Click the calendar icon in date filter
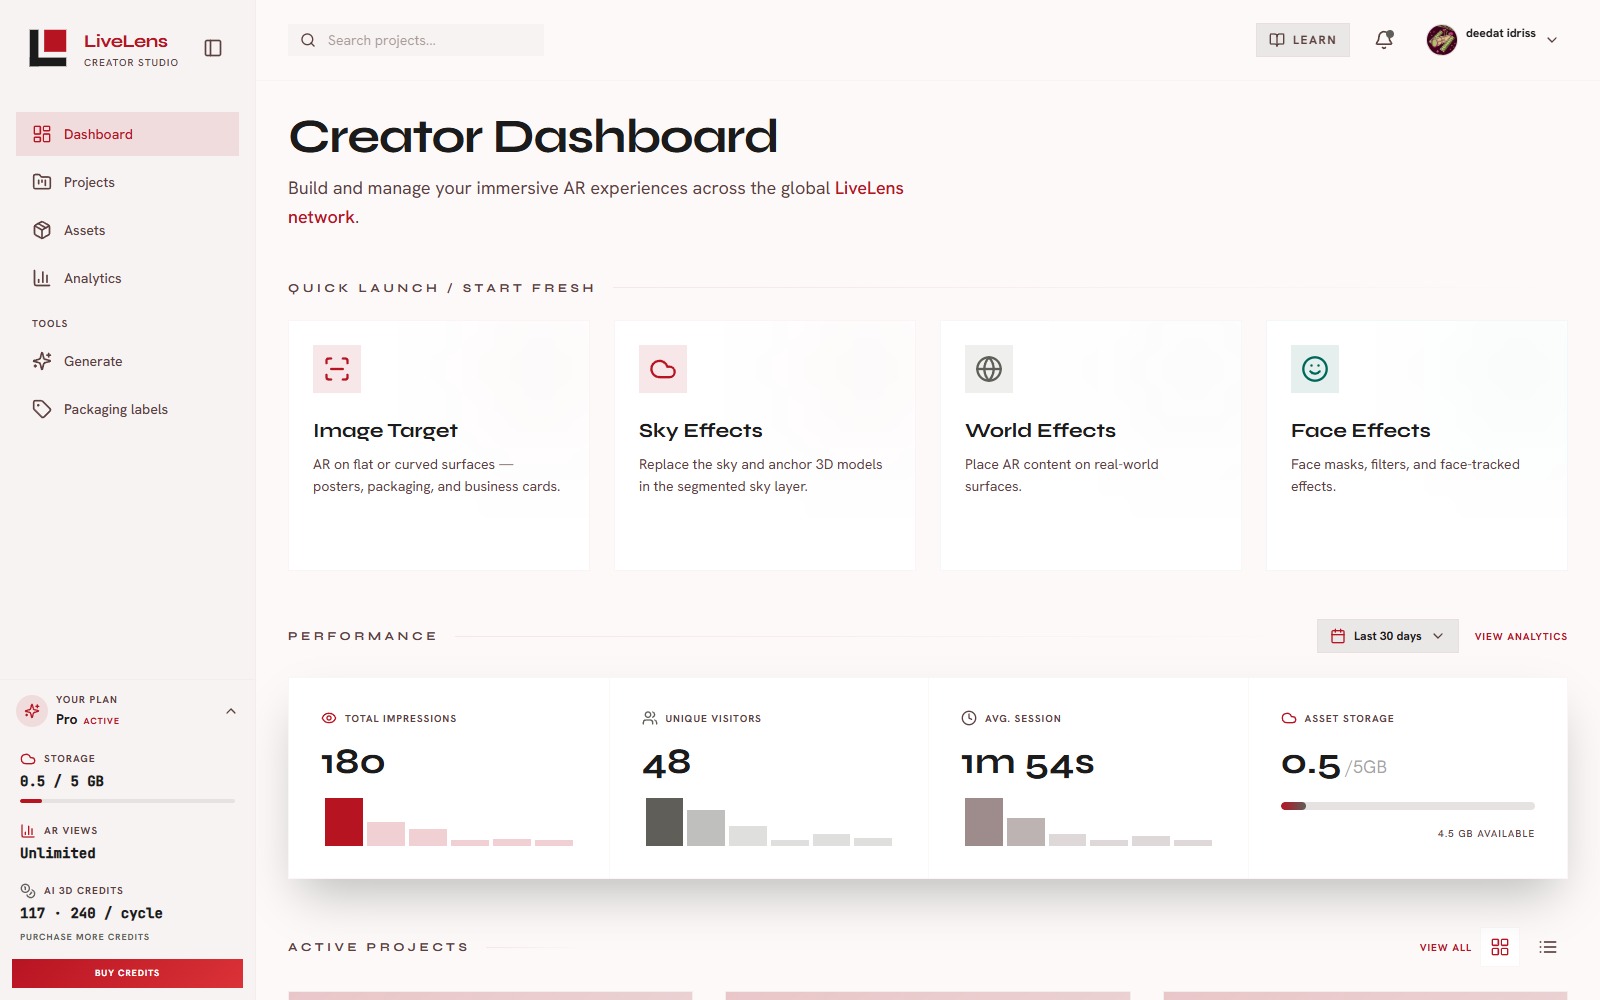This screenshot has height=1000, width=1600. coord(1338,636)
